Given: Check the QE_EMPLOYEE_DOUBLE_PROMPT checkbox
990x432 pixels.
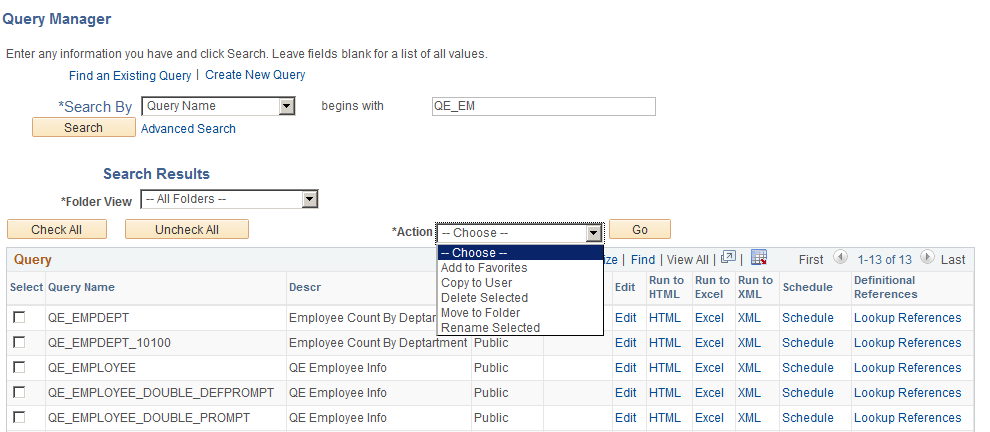Looking at the screenshot, I should (x=19, y=418).
